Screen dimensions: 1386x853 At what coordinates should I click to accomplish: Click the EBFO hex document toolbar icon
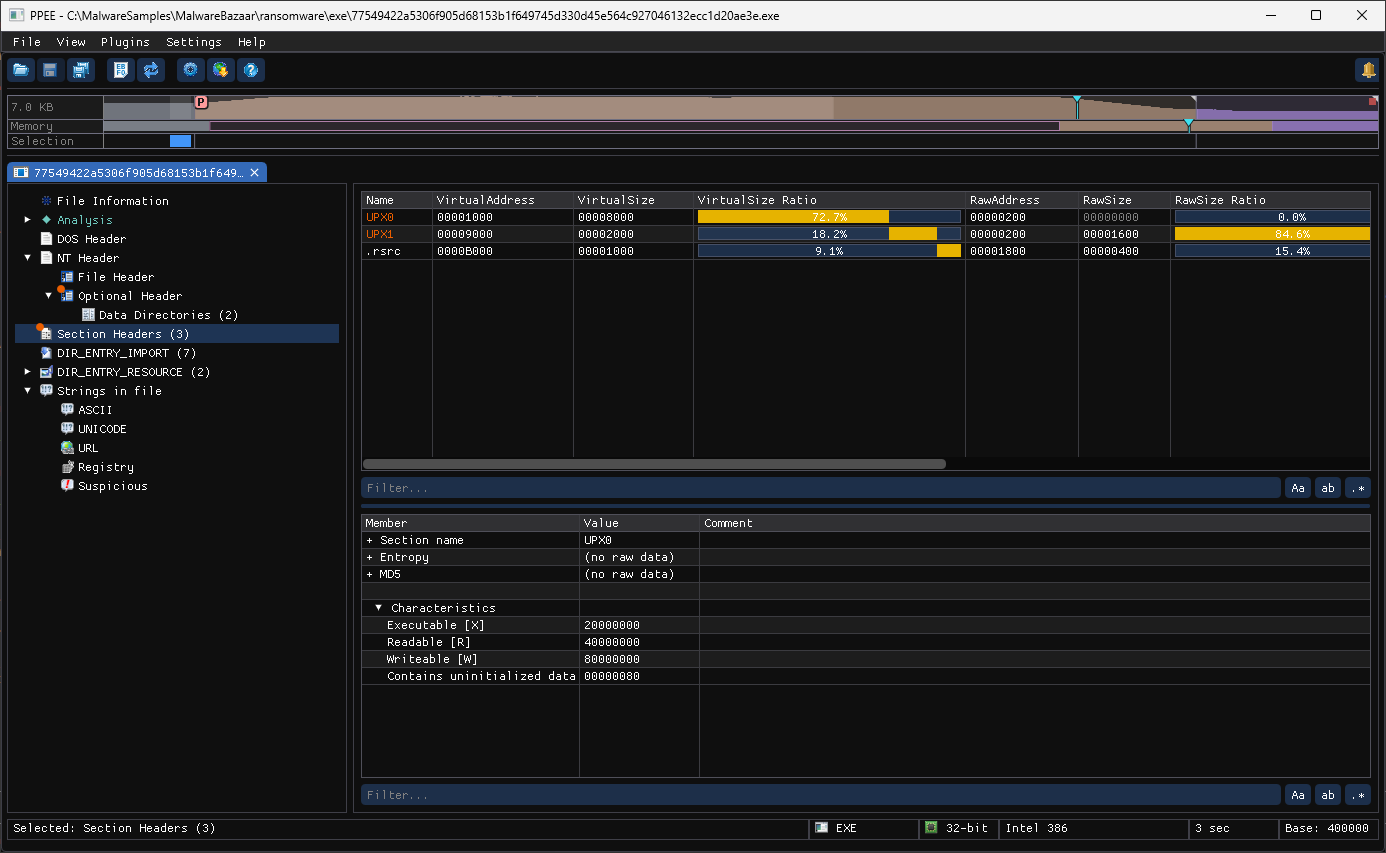121,70
